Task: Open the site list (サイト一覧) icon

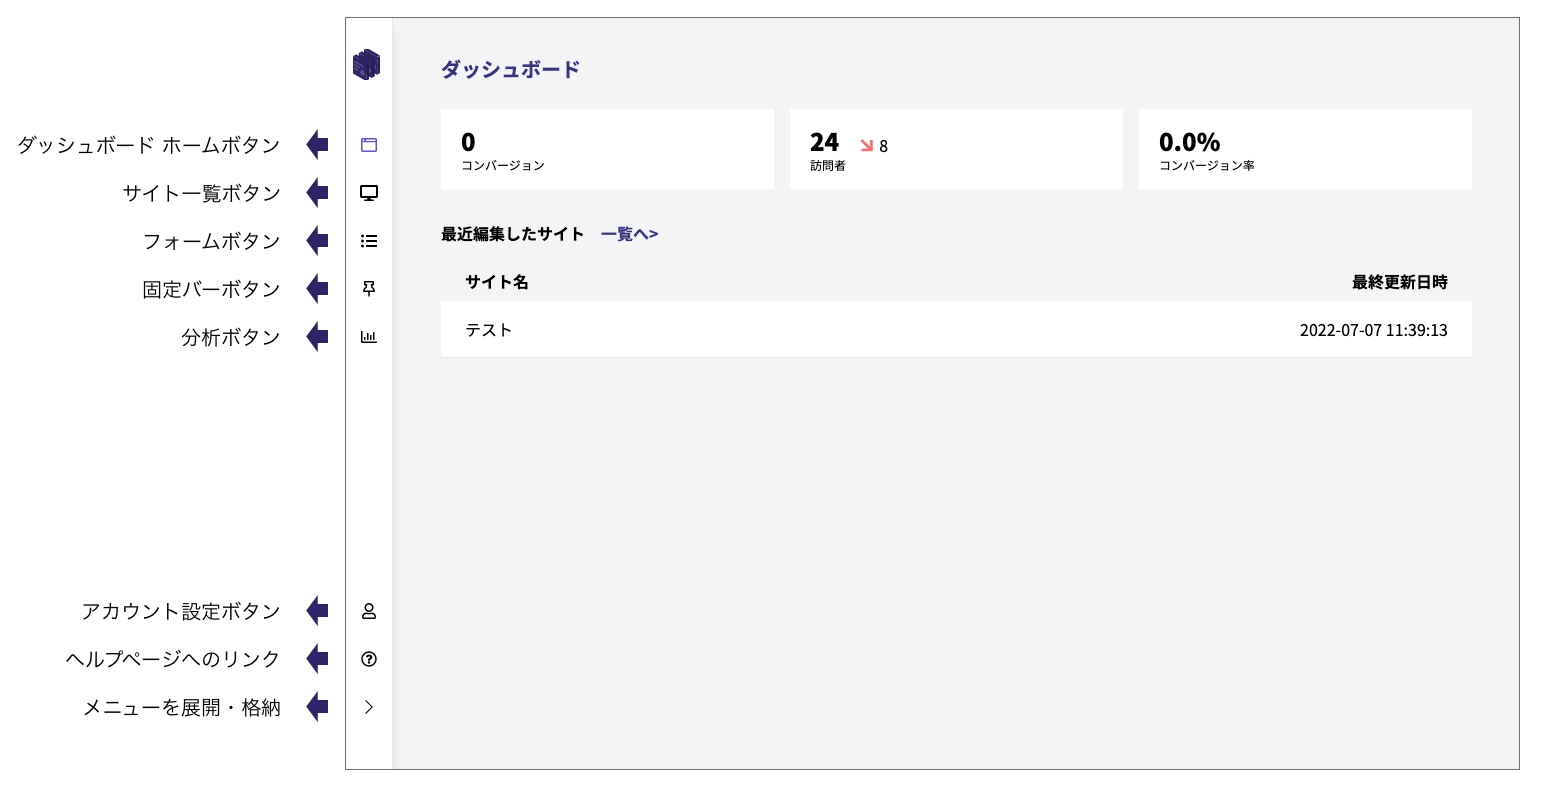Action: (x=368, y=192)
